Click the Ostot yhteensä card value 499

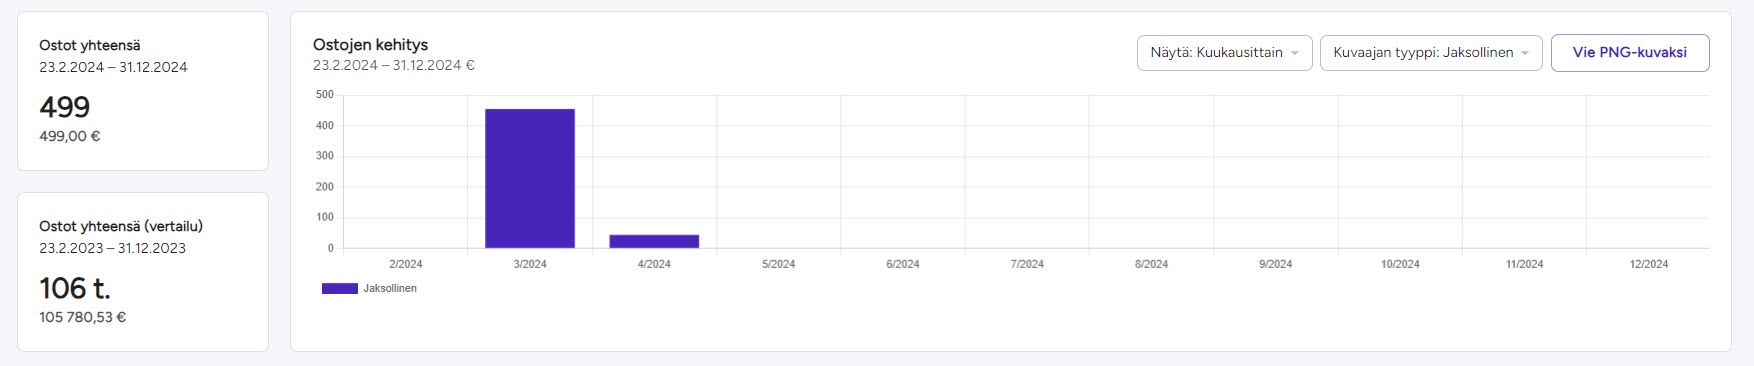[x=64, y=107]
